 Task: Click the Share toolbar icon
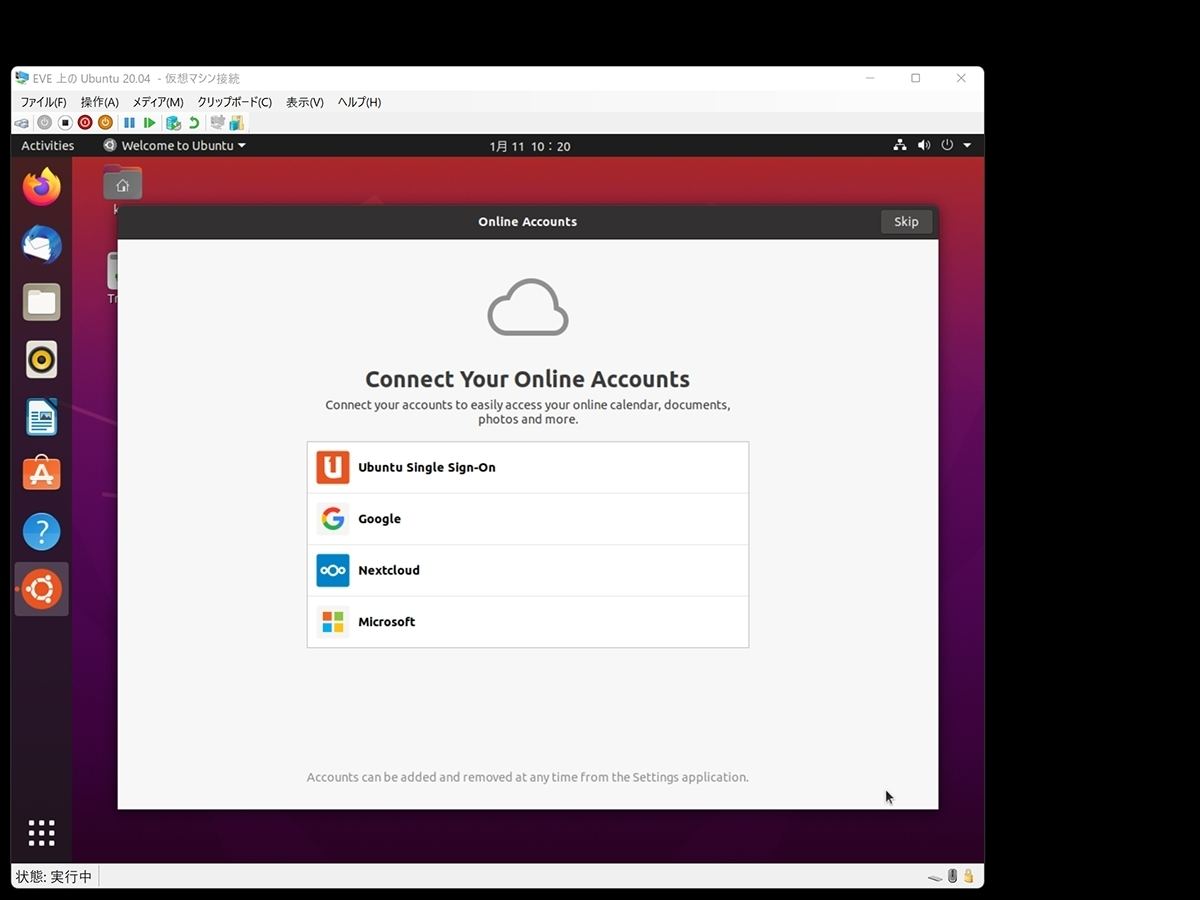pyautogui.click(x=236, y=123)
